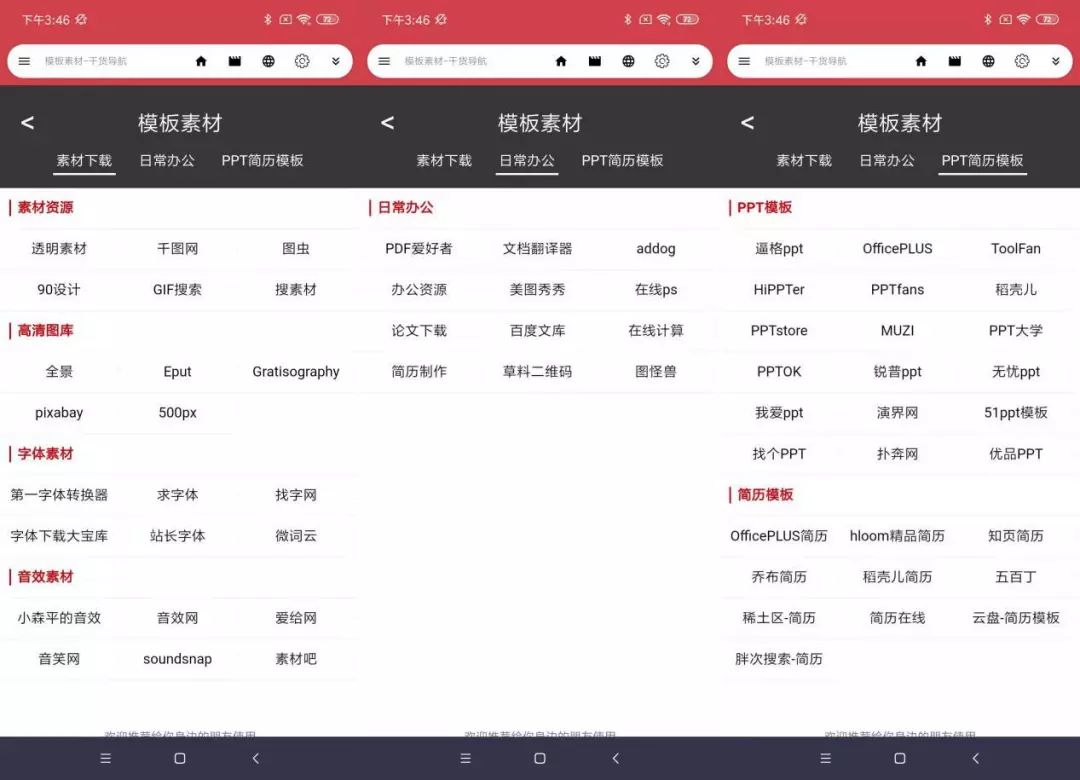Open settings gear in middle phone toolbar
This screenshot has height=780, width=1080.
(662, 61)
